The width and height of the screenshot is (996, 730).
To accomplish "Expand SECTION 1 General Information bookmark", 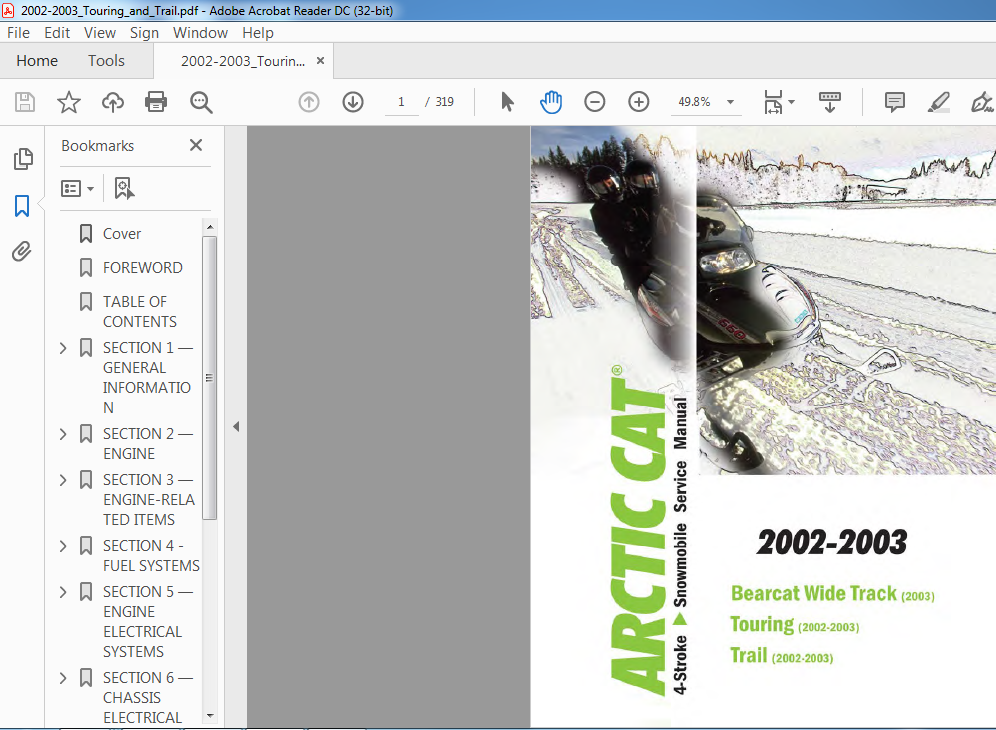I will tap(63, 348).
